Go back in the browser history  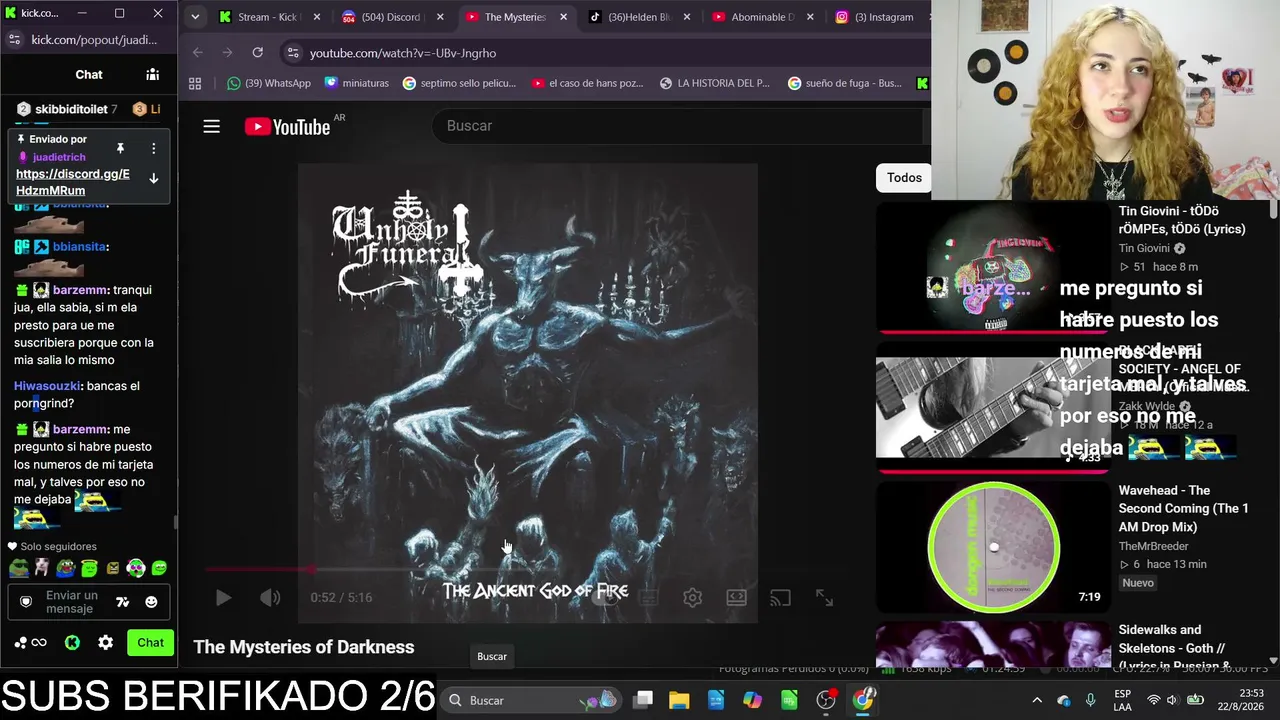coord(197,52)
